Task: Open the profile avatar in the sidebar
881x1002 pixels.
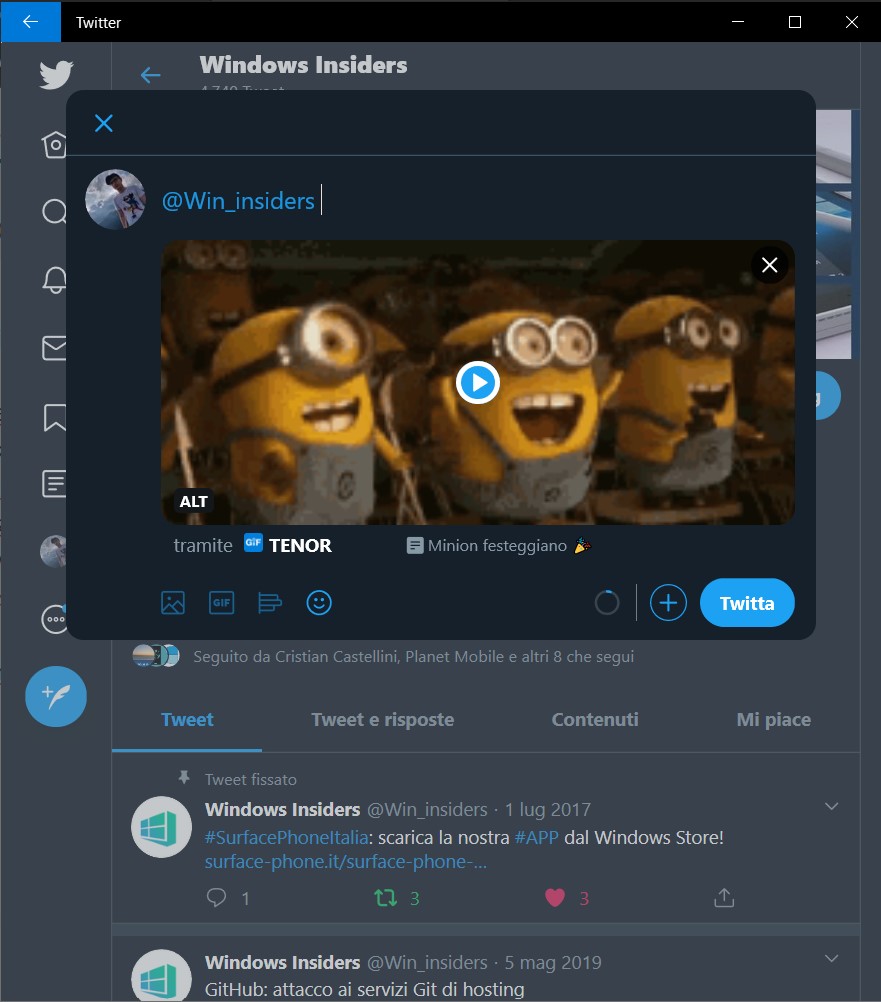Action: 54,551
